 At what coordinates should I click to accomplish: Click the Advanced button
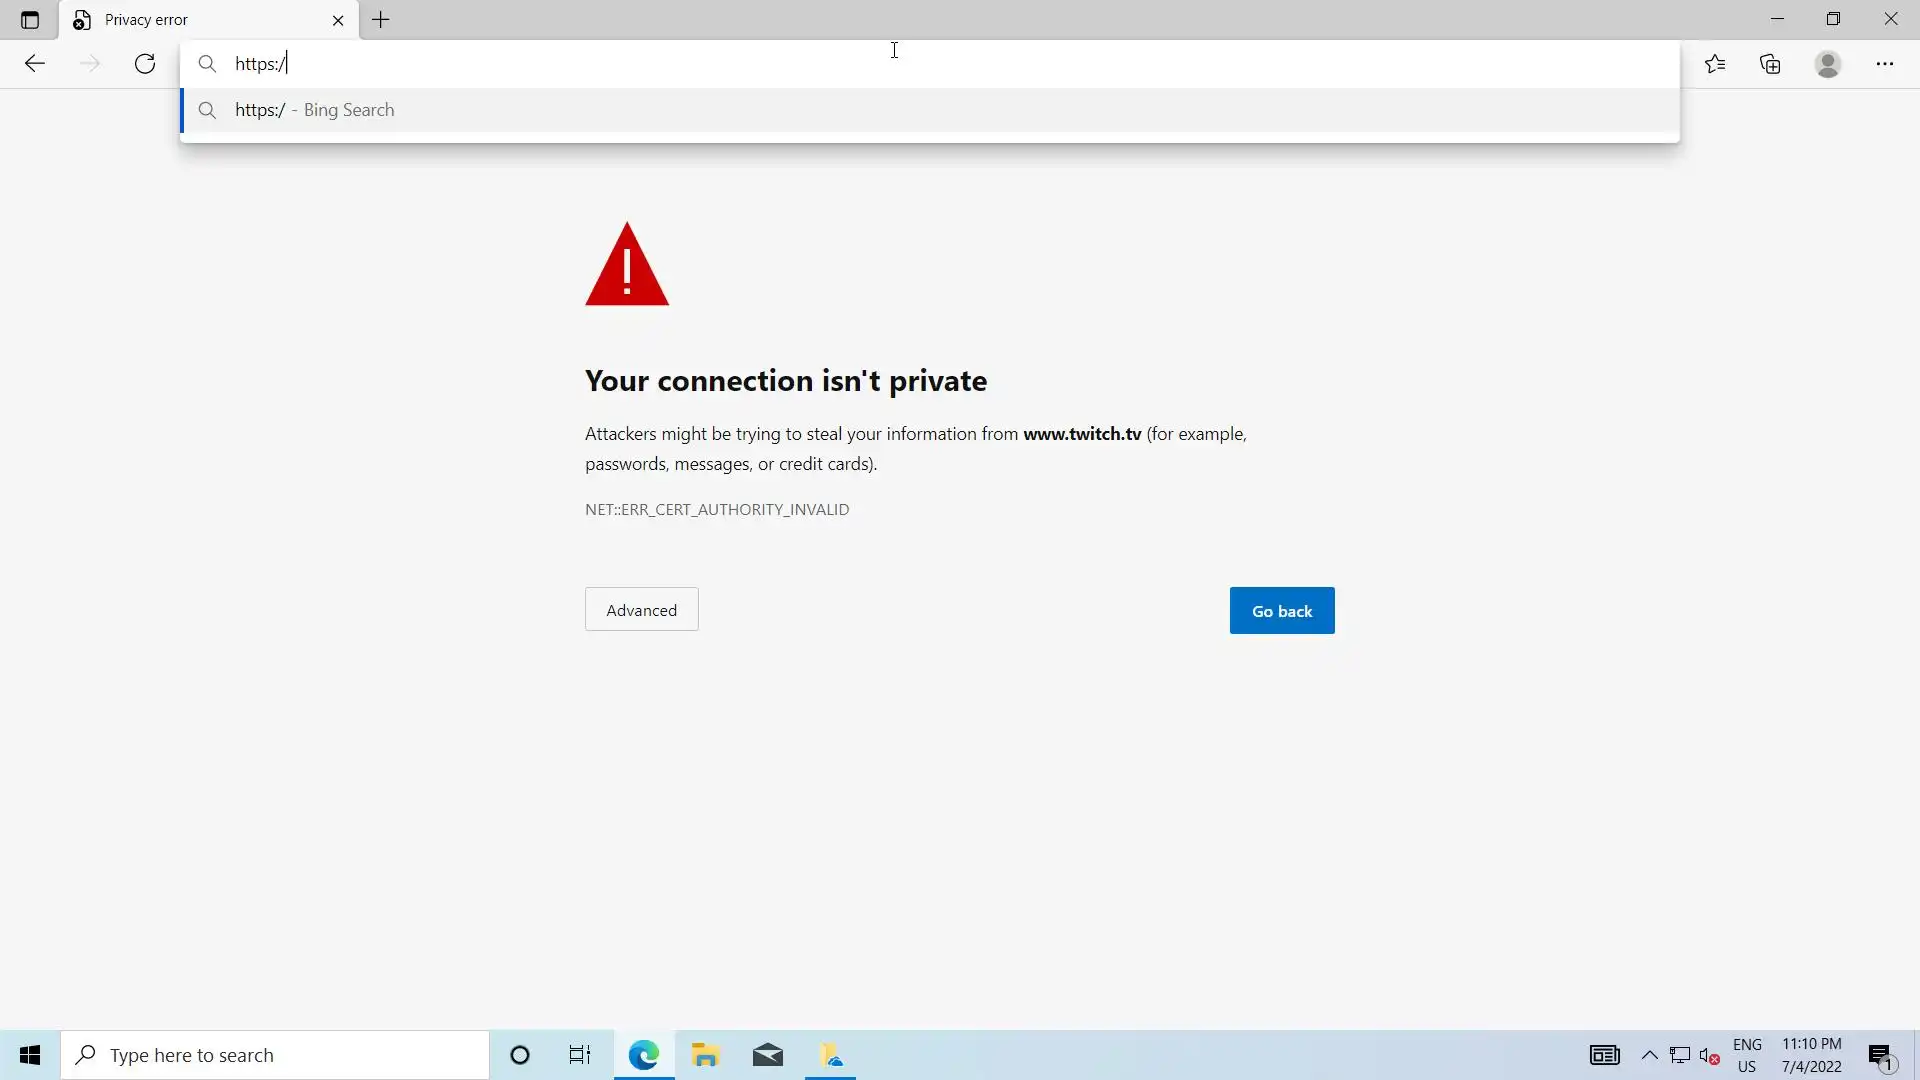coord(641,610)
